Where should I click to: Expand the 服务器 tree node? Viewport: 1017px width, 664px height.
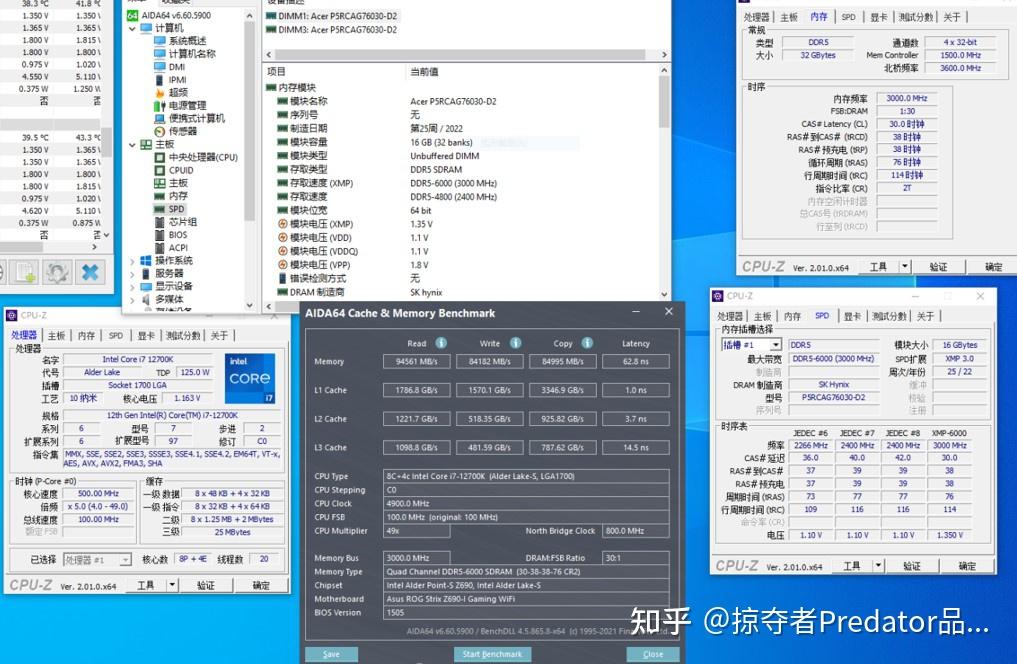132,274
